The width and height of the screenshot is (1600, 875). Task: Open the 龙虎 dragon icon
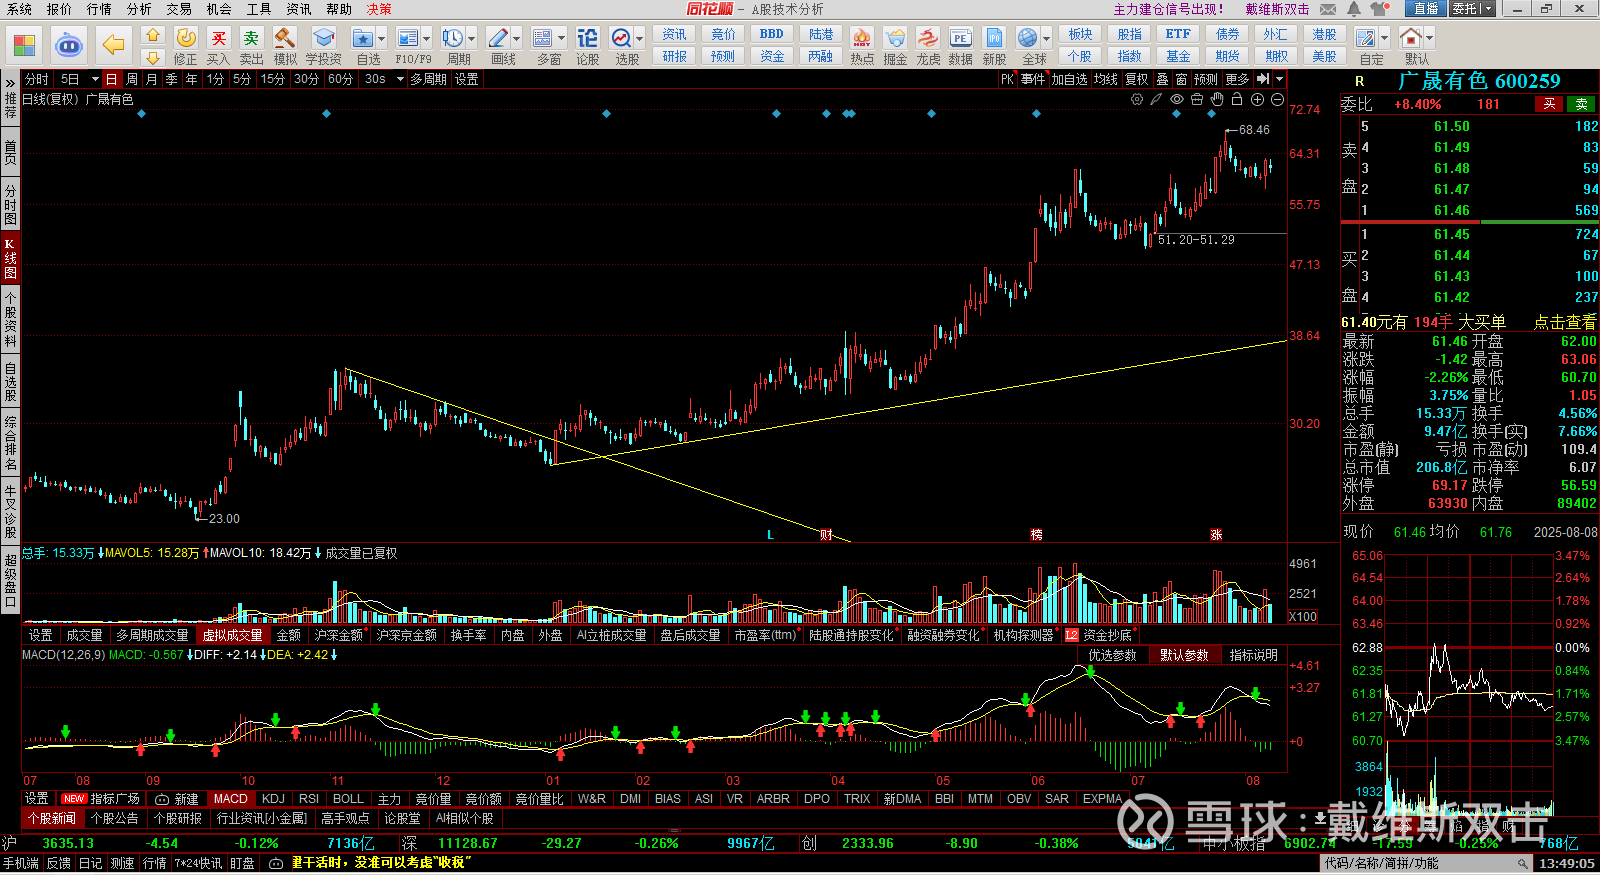click(928, 38)
